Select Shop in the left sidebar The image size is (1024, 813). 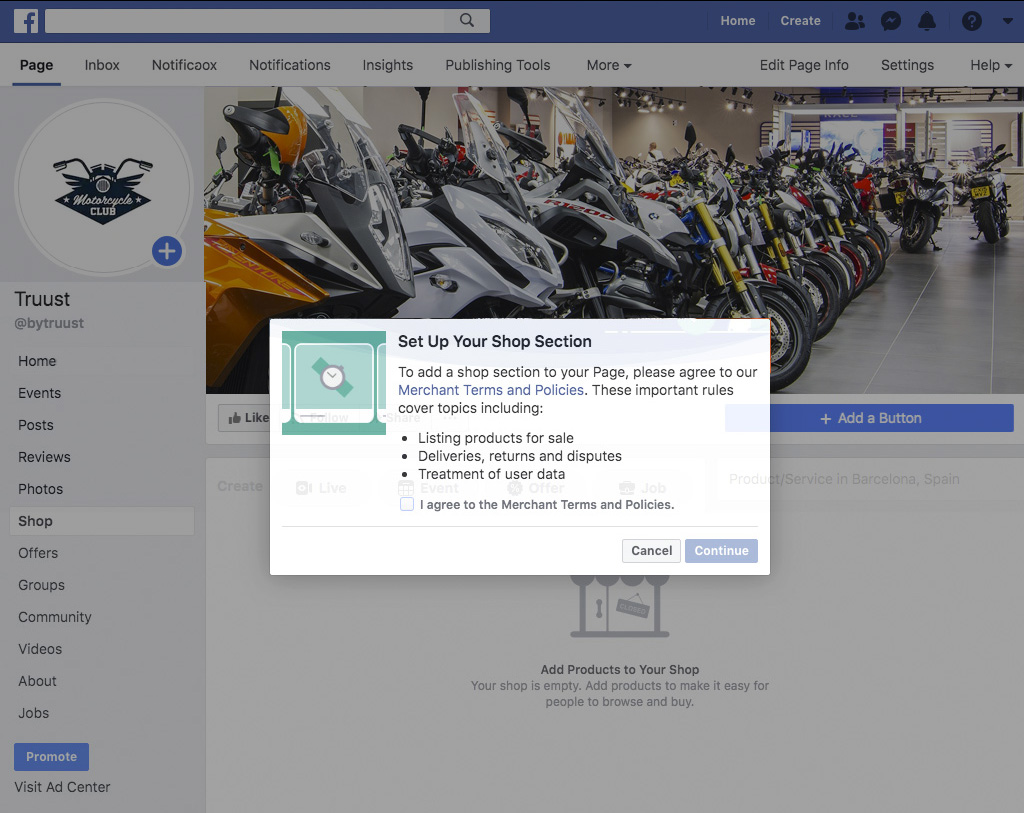click(x=102, y=521)
